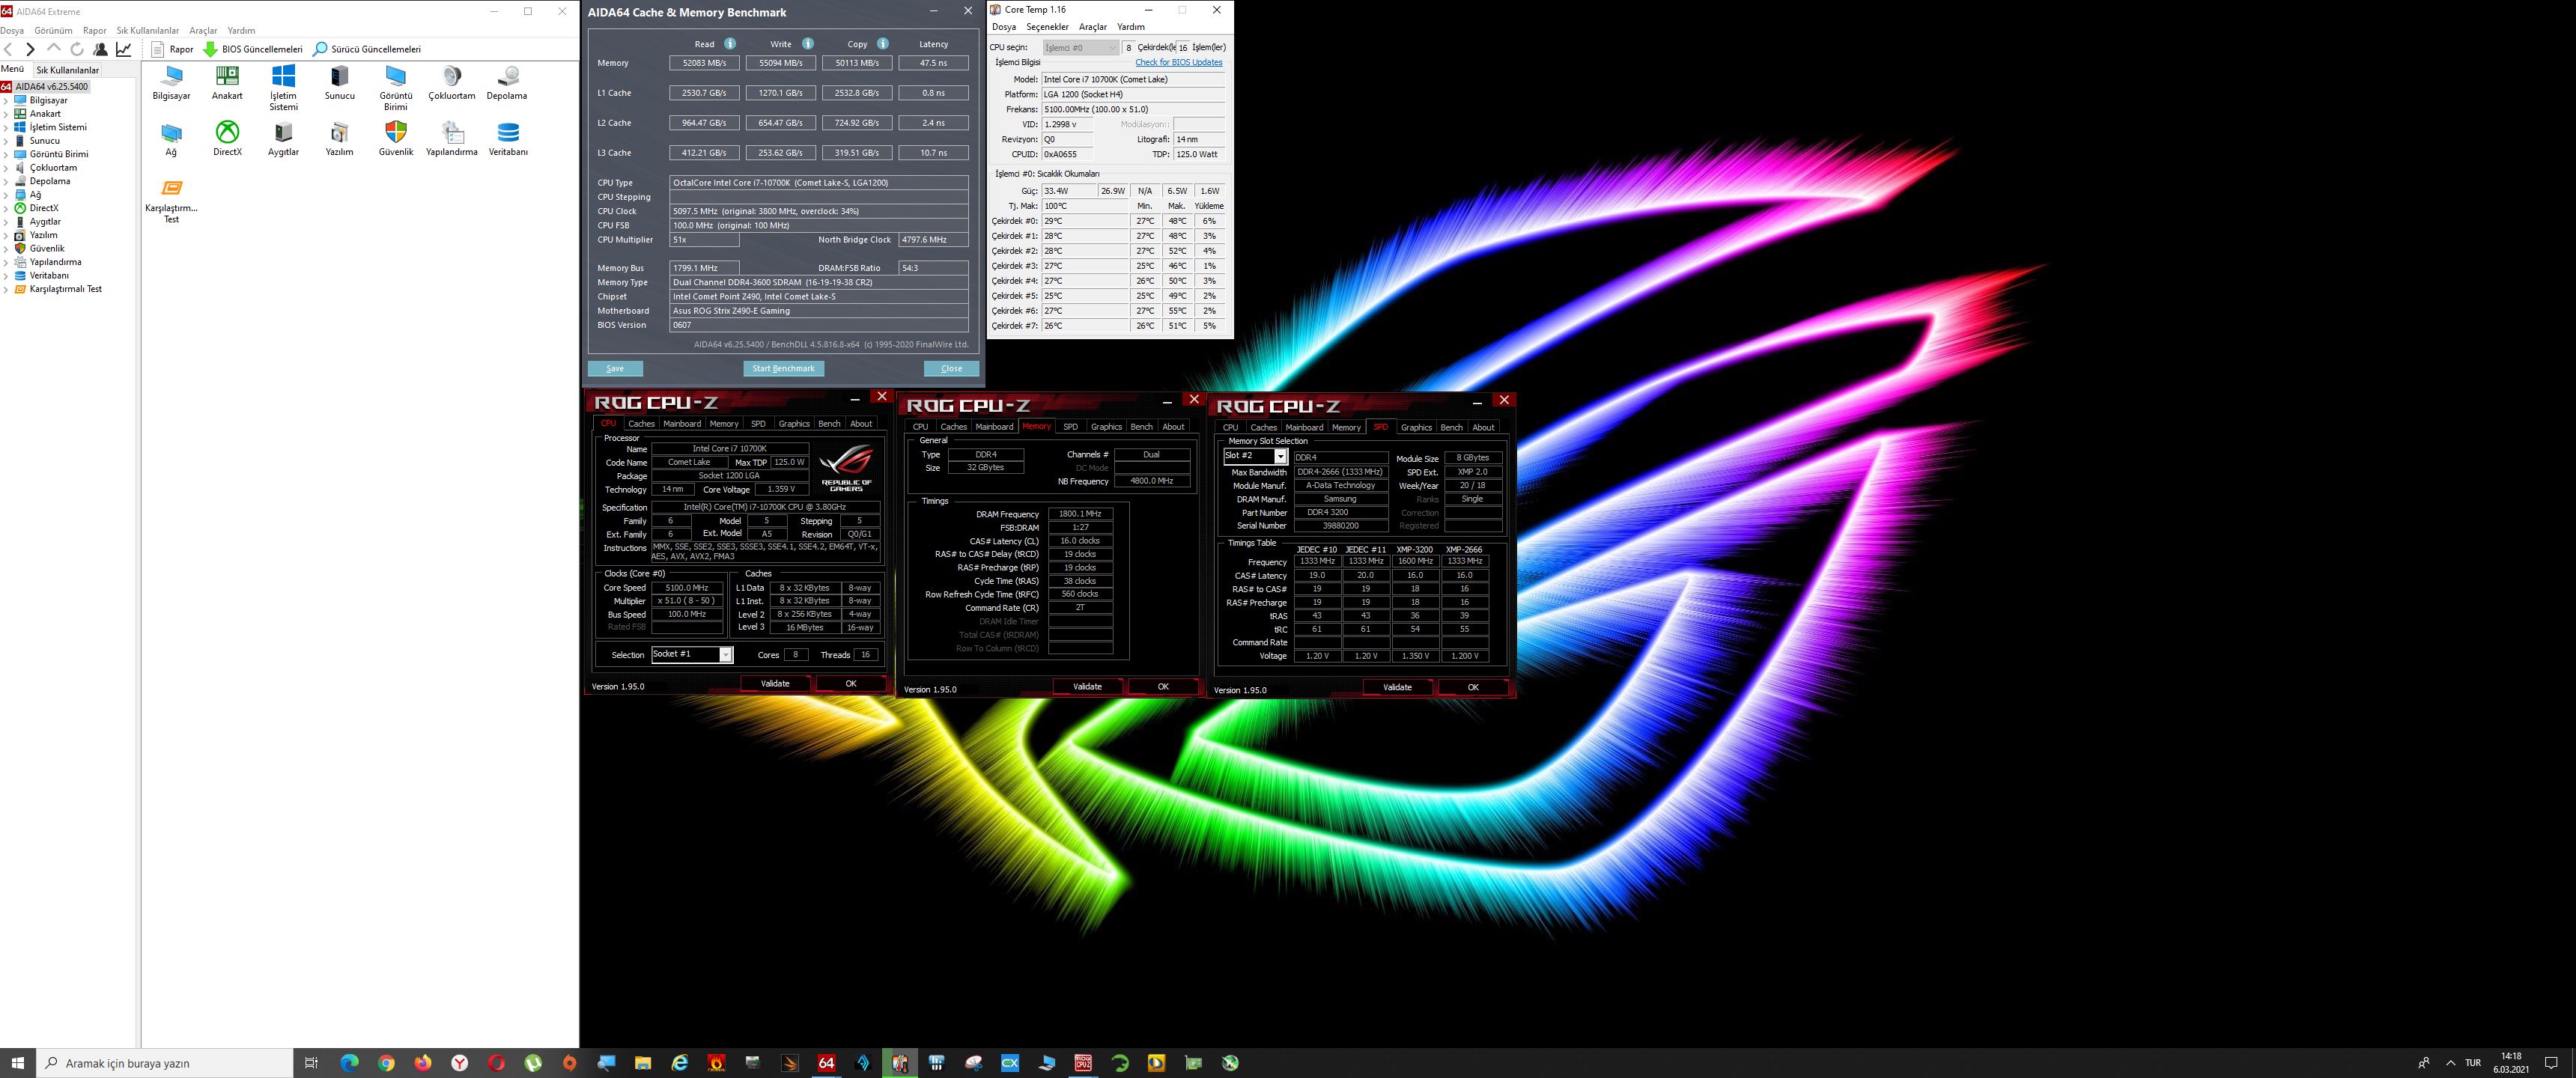Open Sunucu server icon in main pane

[339, 83]
